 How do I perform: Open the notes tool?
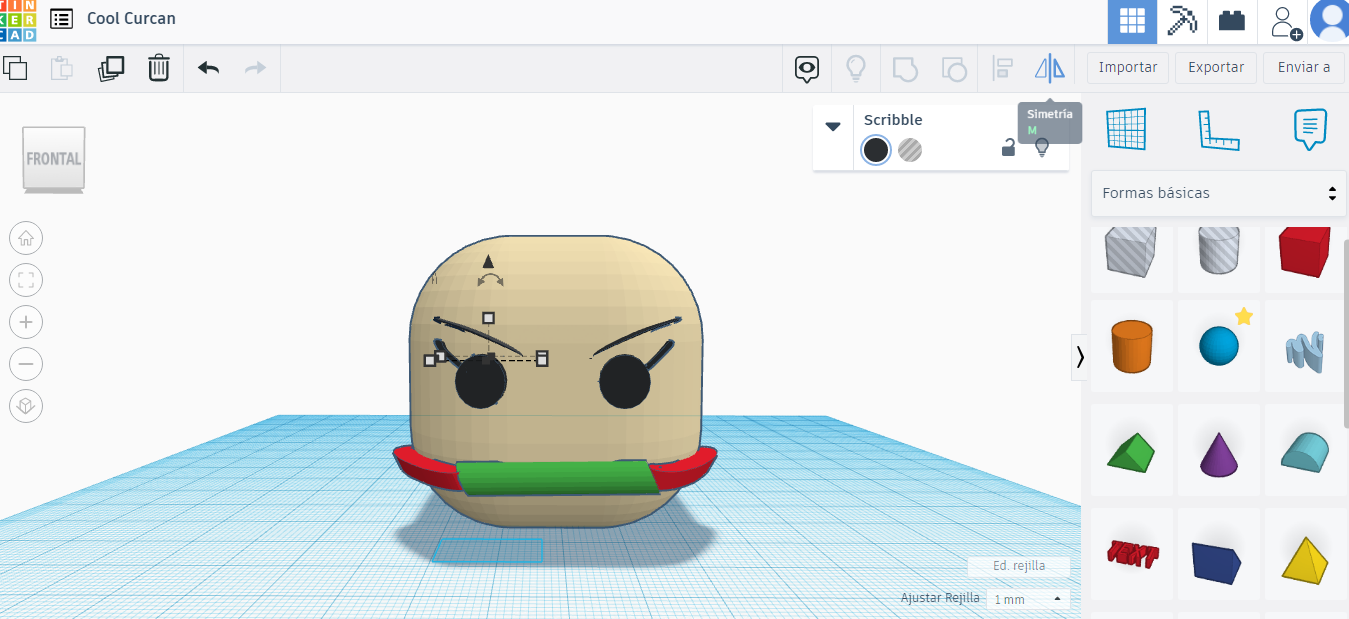(1309, 129)
